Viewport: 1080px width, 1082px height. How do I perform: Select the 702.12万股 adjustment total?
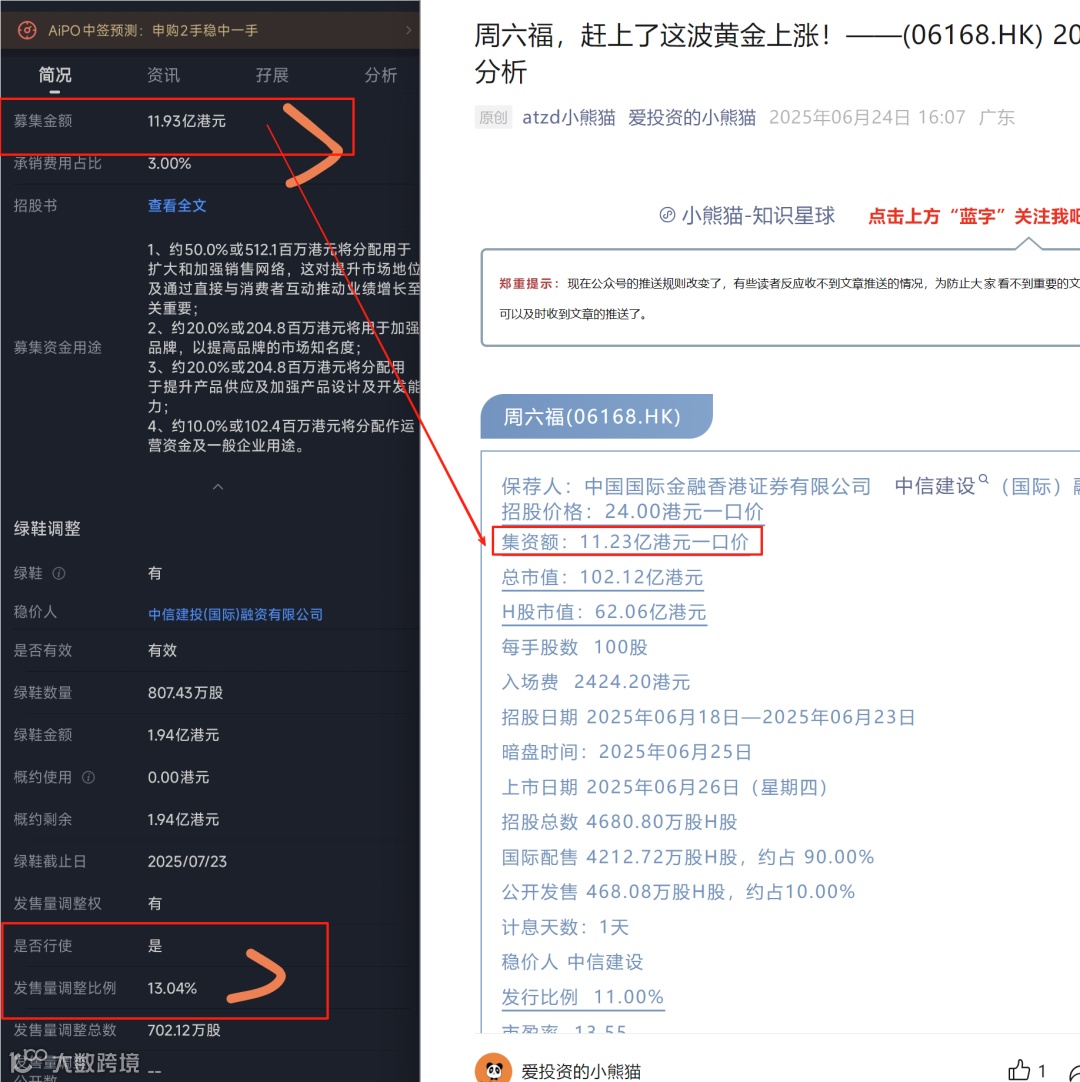(x=184, y=1030)
